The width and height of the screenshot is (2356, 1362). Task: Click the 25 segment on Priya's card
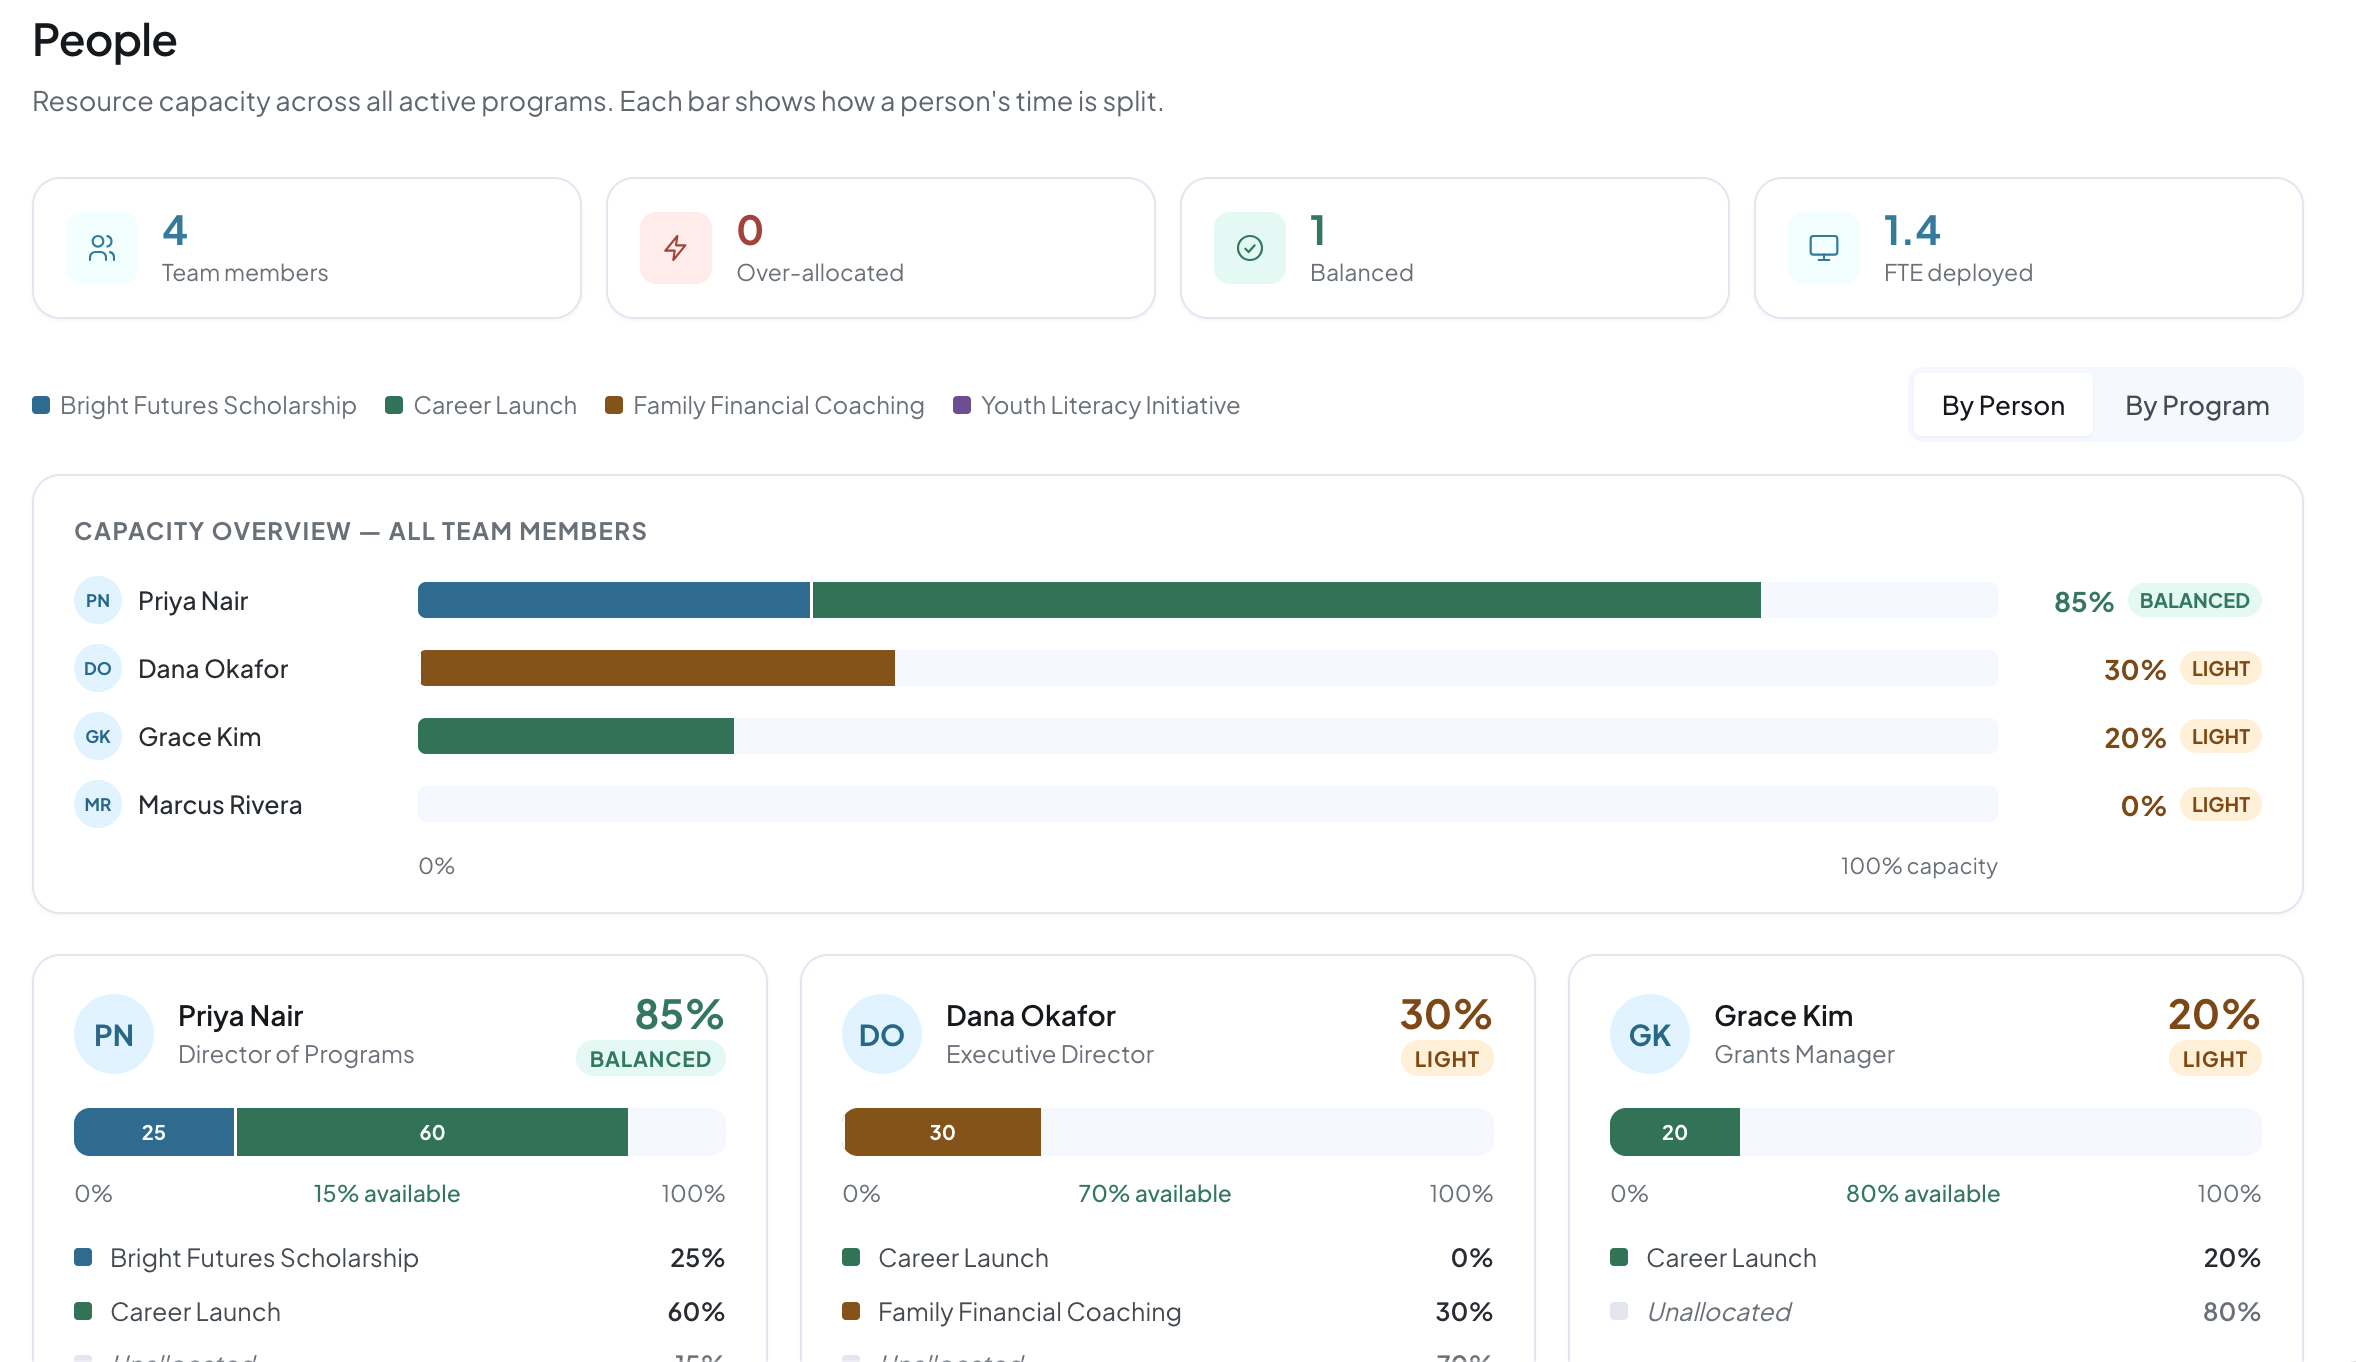click(154, 1132)
